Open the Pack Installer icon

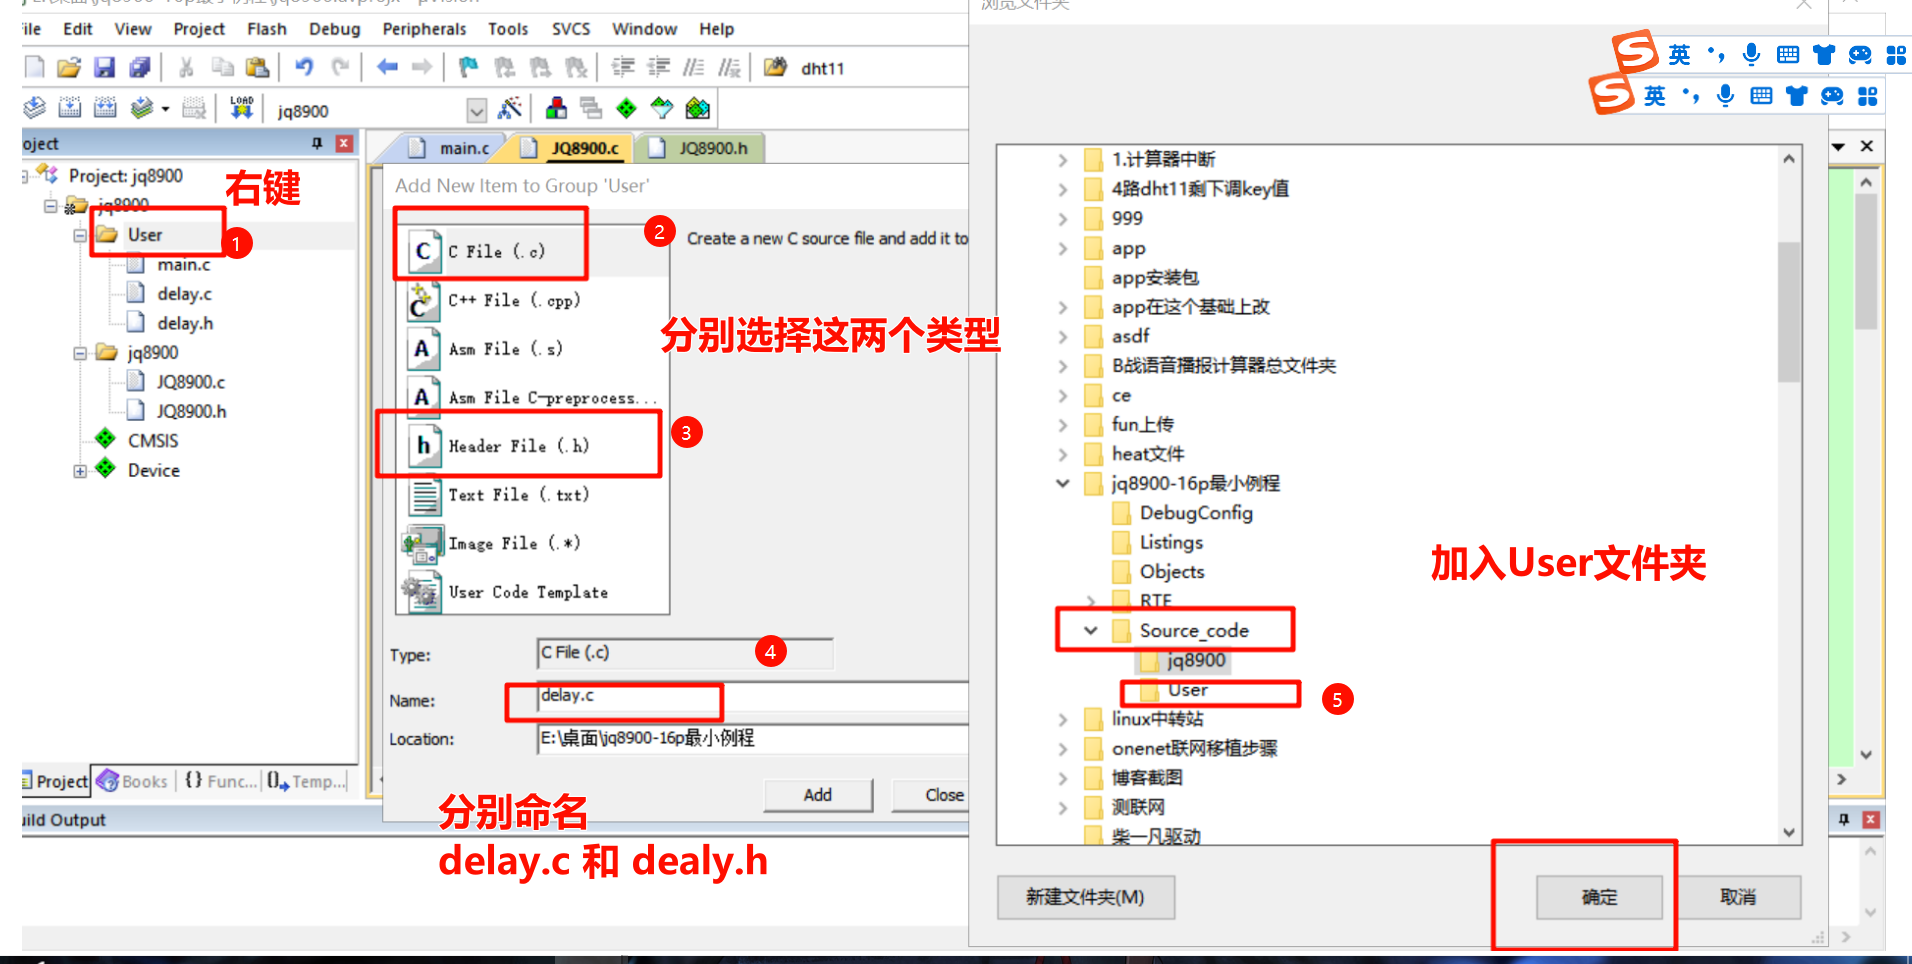point(698,108)
